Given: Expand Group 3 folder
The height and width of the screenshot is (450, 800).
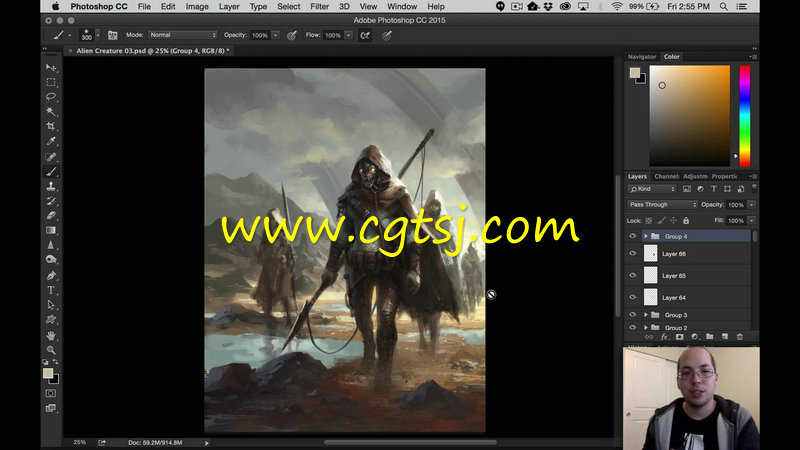Looking at the screenshot, I should 645,315.
